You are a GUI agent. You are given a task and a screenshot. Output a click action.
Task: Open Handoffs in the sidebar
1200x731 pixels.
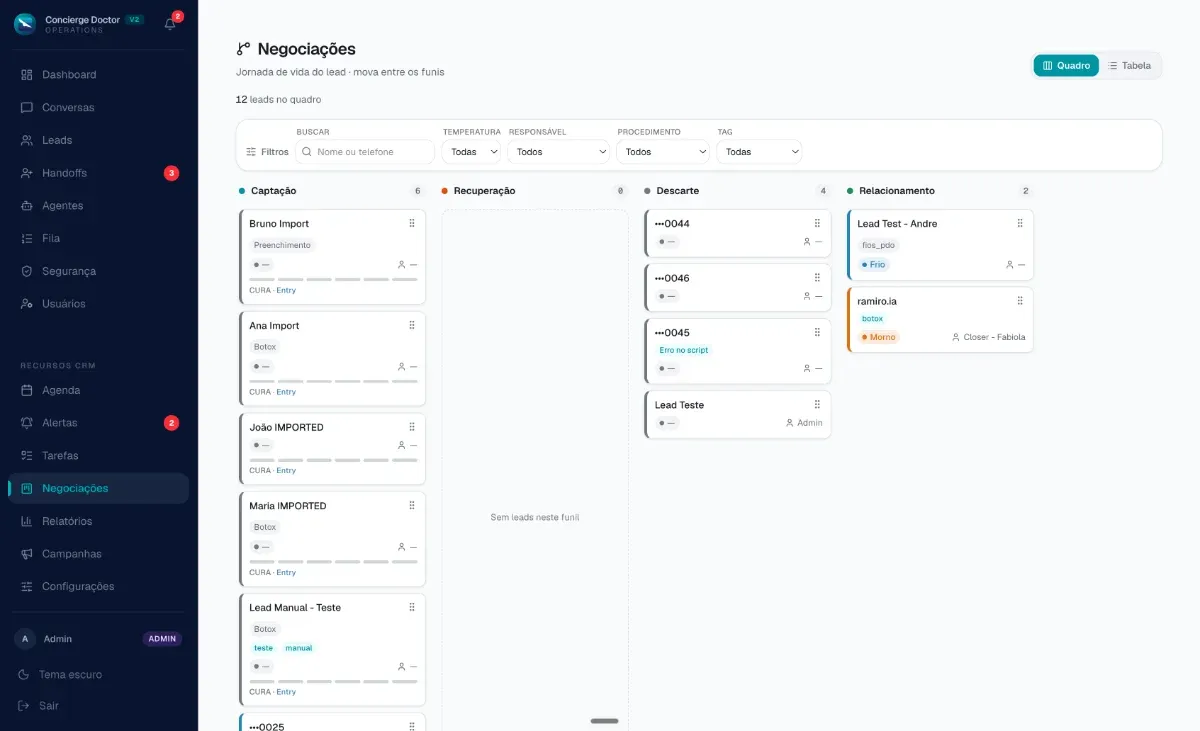(98, 173)
